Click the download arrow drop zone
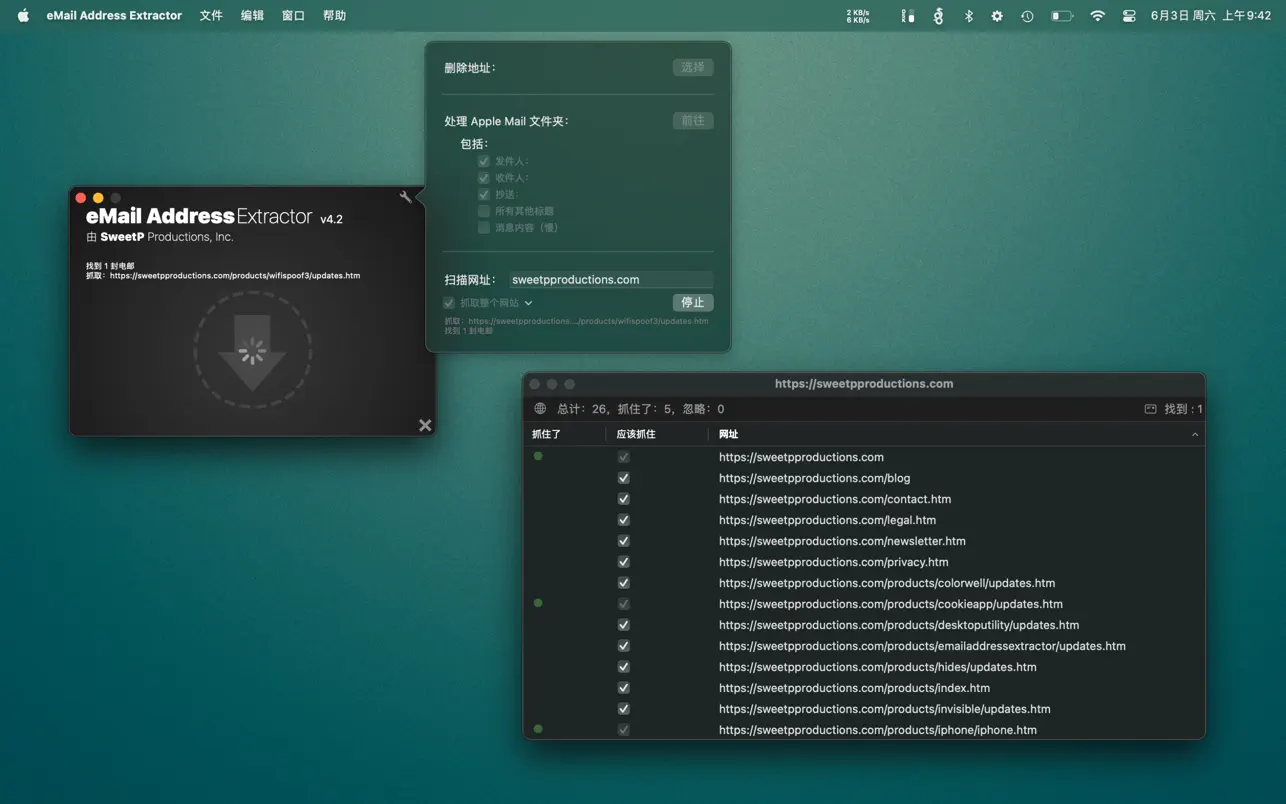1286x804 pixels. 252,350
